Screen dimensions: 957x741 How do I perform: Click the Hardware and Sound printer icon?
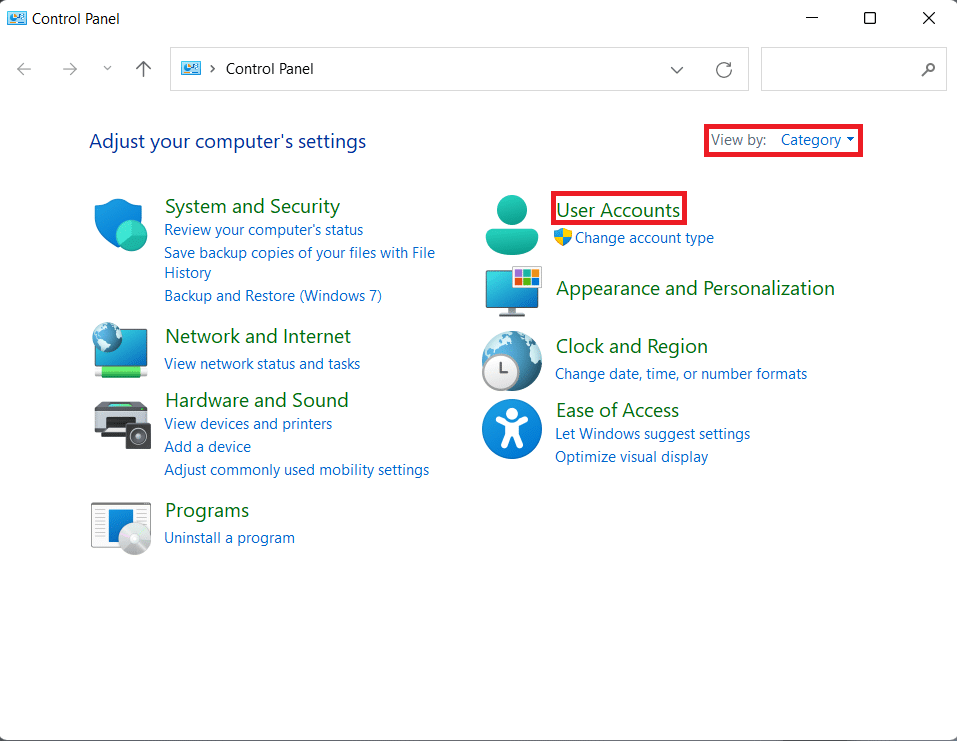point(121,423)
